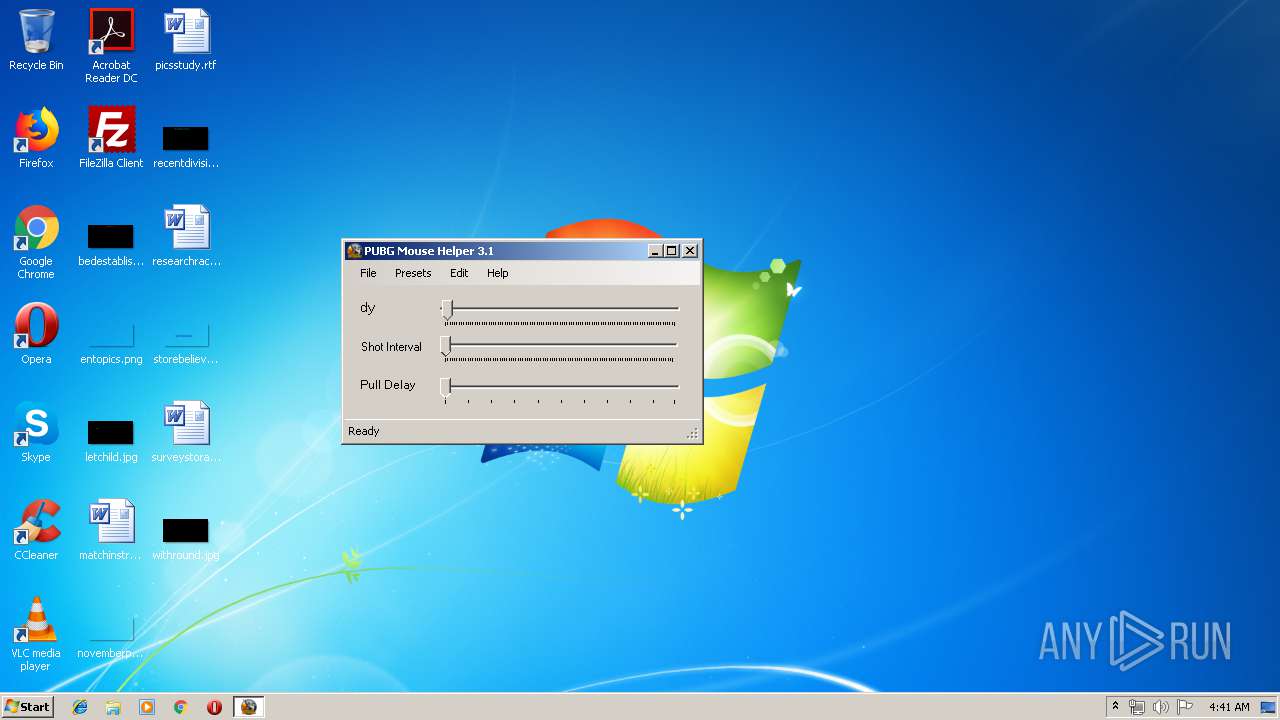Open the Help menu in PUBG Mouse Helper
This screenshot has height=720, width=1280.
click(x=497, y=273)
